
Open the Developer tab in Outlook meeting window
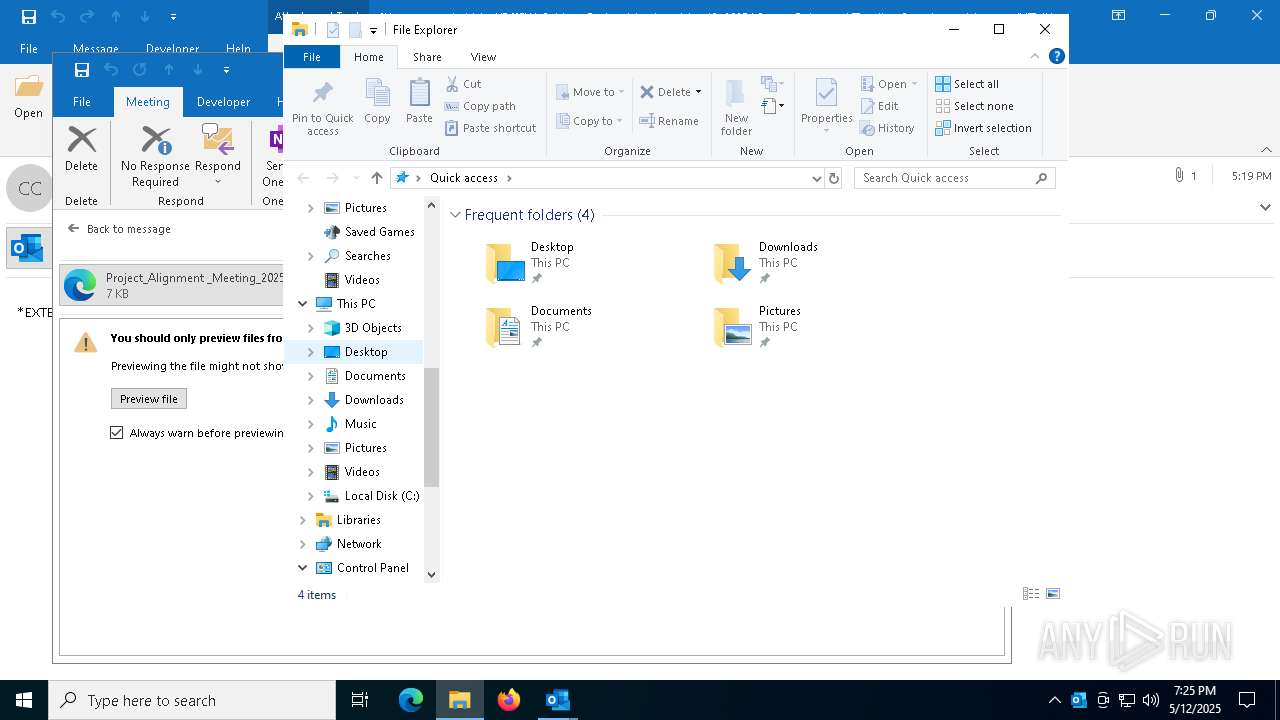click(x=223, y=102)
